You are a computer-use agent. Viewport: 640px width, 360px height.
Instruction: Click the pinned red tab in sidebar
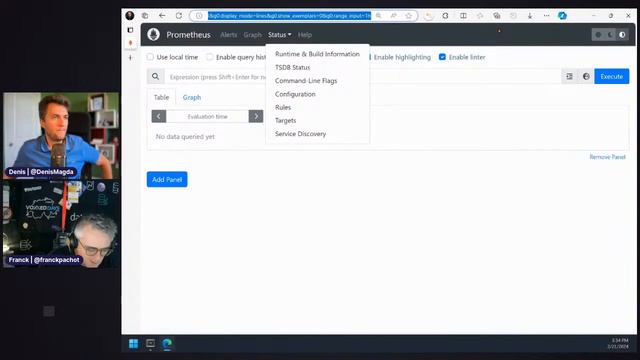click(x=130, y=43)
